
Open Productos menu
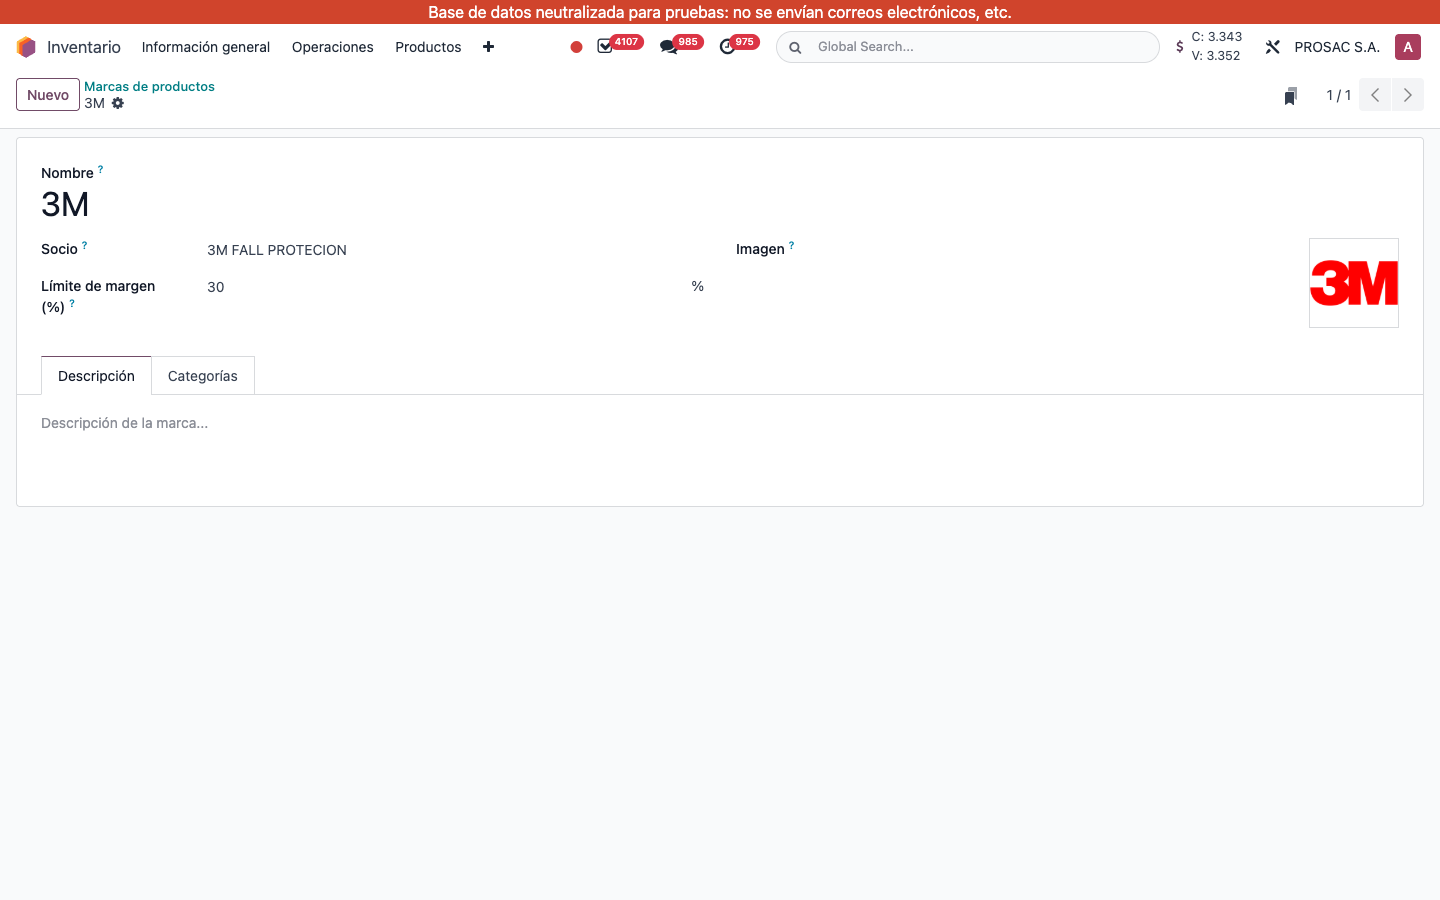(x=428, y=47)
